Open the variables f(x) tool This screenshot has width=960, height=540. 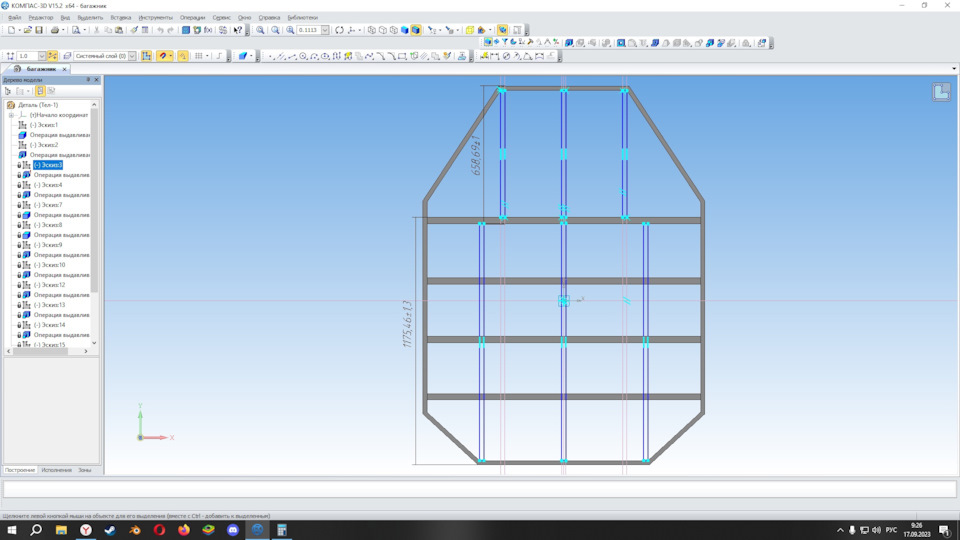(x=208, y=30)
